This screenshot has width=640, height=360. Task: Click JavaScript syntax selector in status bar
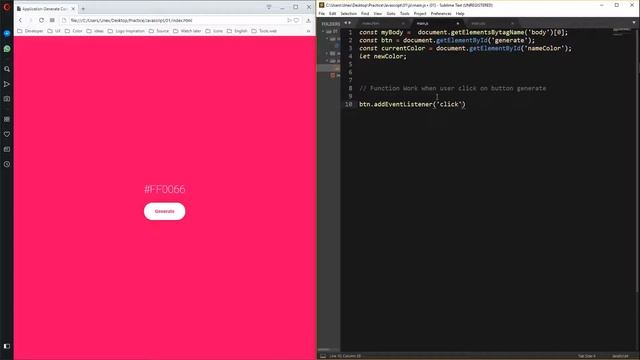[x=620, y=356]
